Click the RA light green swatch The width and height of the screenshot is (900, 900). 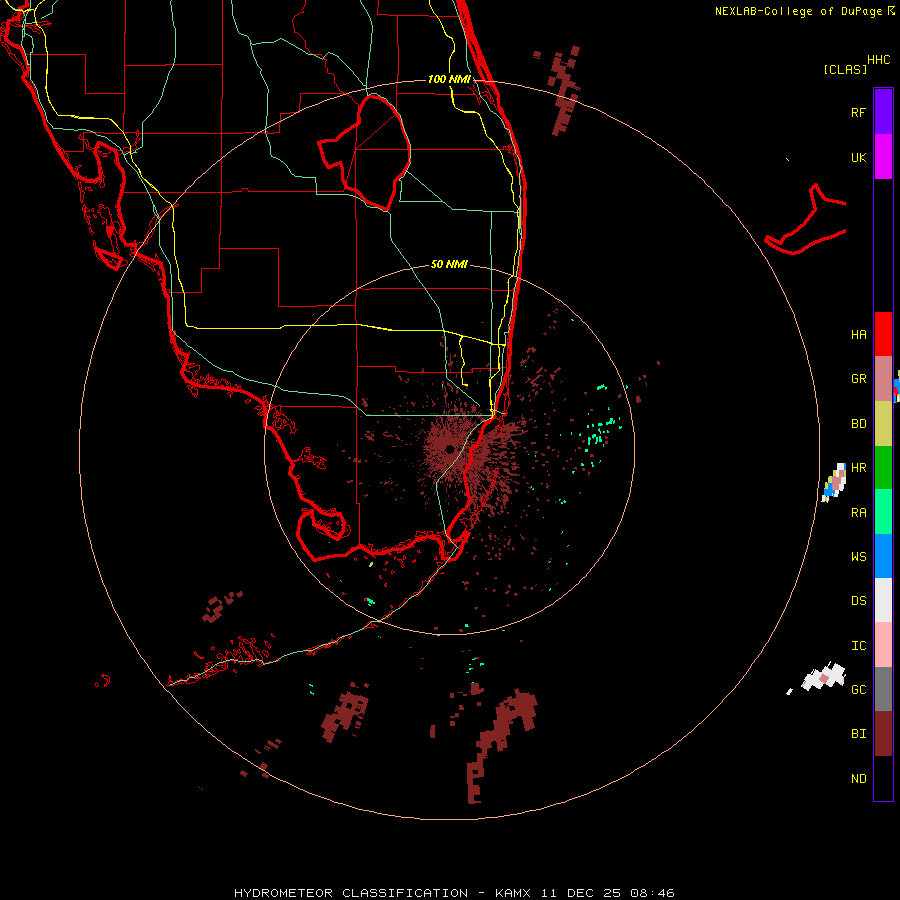click(x=883, y=512)
